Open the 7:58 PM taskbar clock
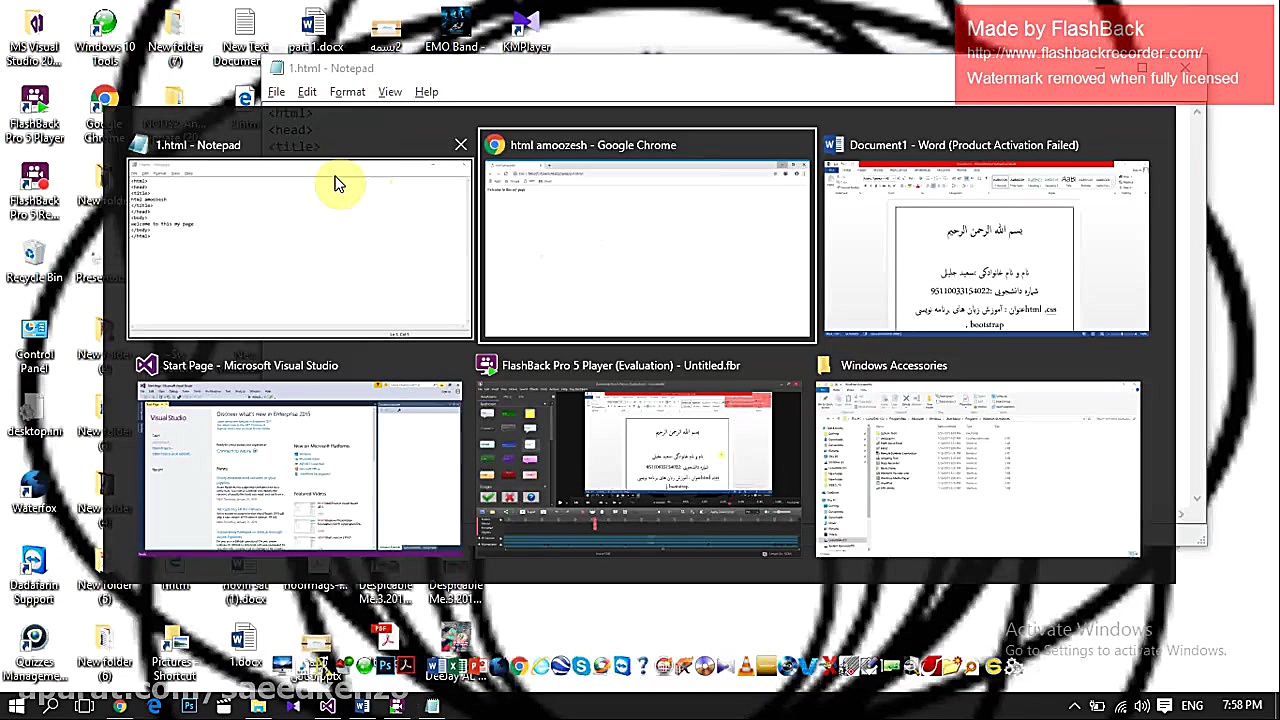Viewport: 1280px width, 720px height. pos(1242,706)
